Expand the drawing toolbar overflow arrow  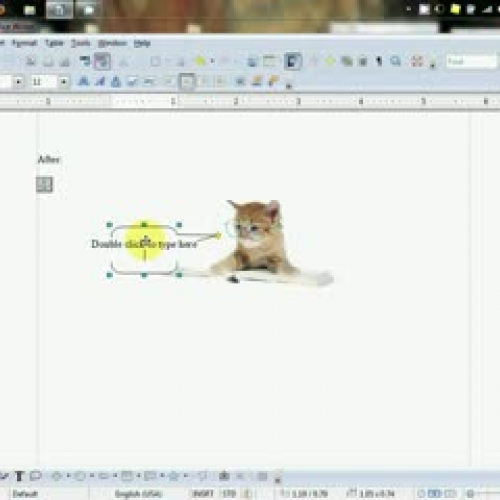pos(278,479)
